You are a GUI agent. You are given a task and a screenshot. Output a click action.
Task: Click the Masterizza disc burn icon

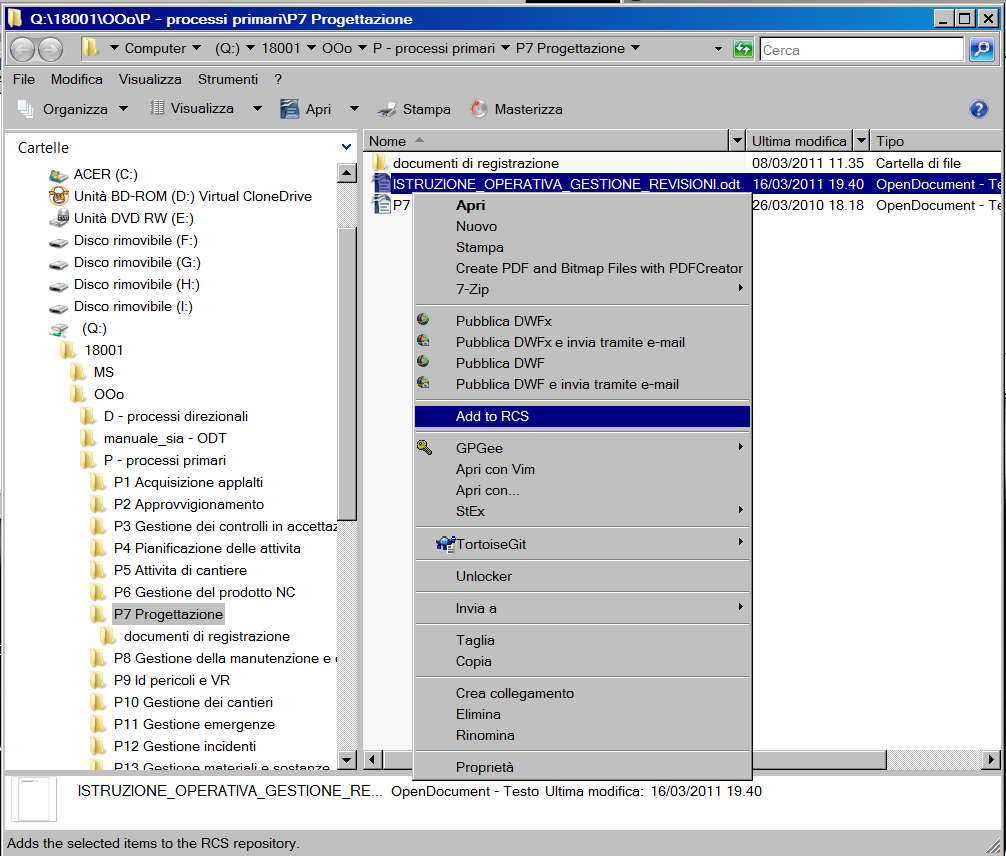(478, 109)
